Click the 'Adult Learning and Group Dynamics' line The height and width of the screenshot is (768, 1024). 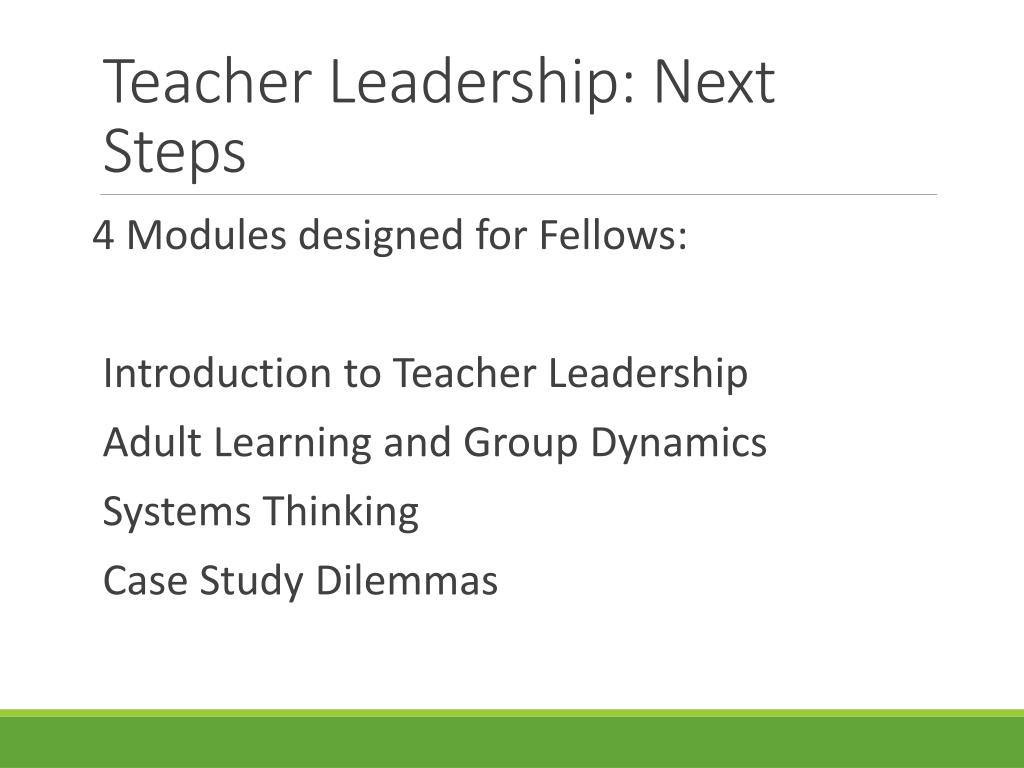coord(435,443)
